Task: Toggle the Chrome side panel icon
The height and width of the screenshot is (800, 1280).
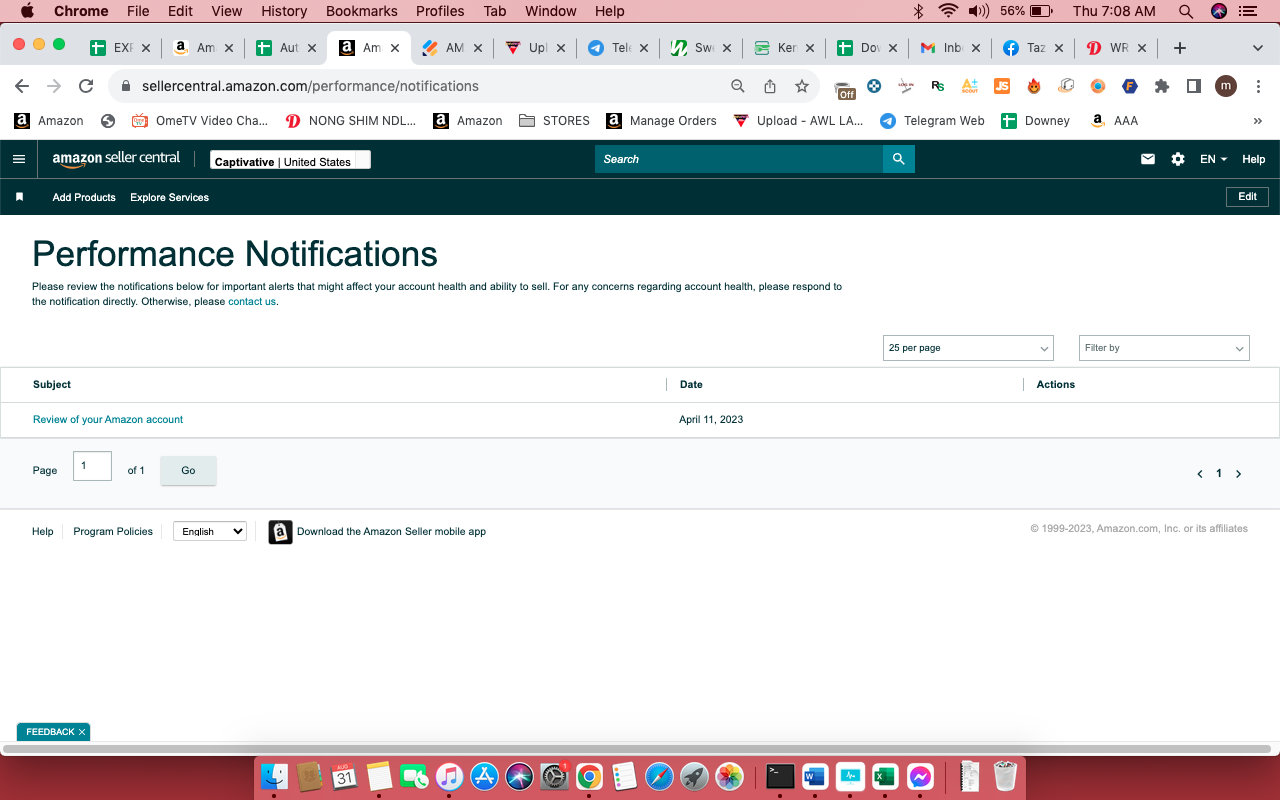Action: point(1194,86)
